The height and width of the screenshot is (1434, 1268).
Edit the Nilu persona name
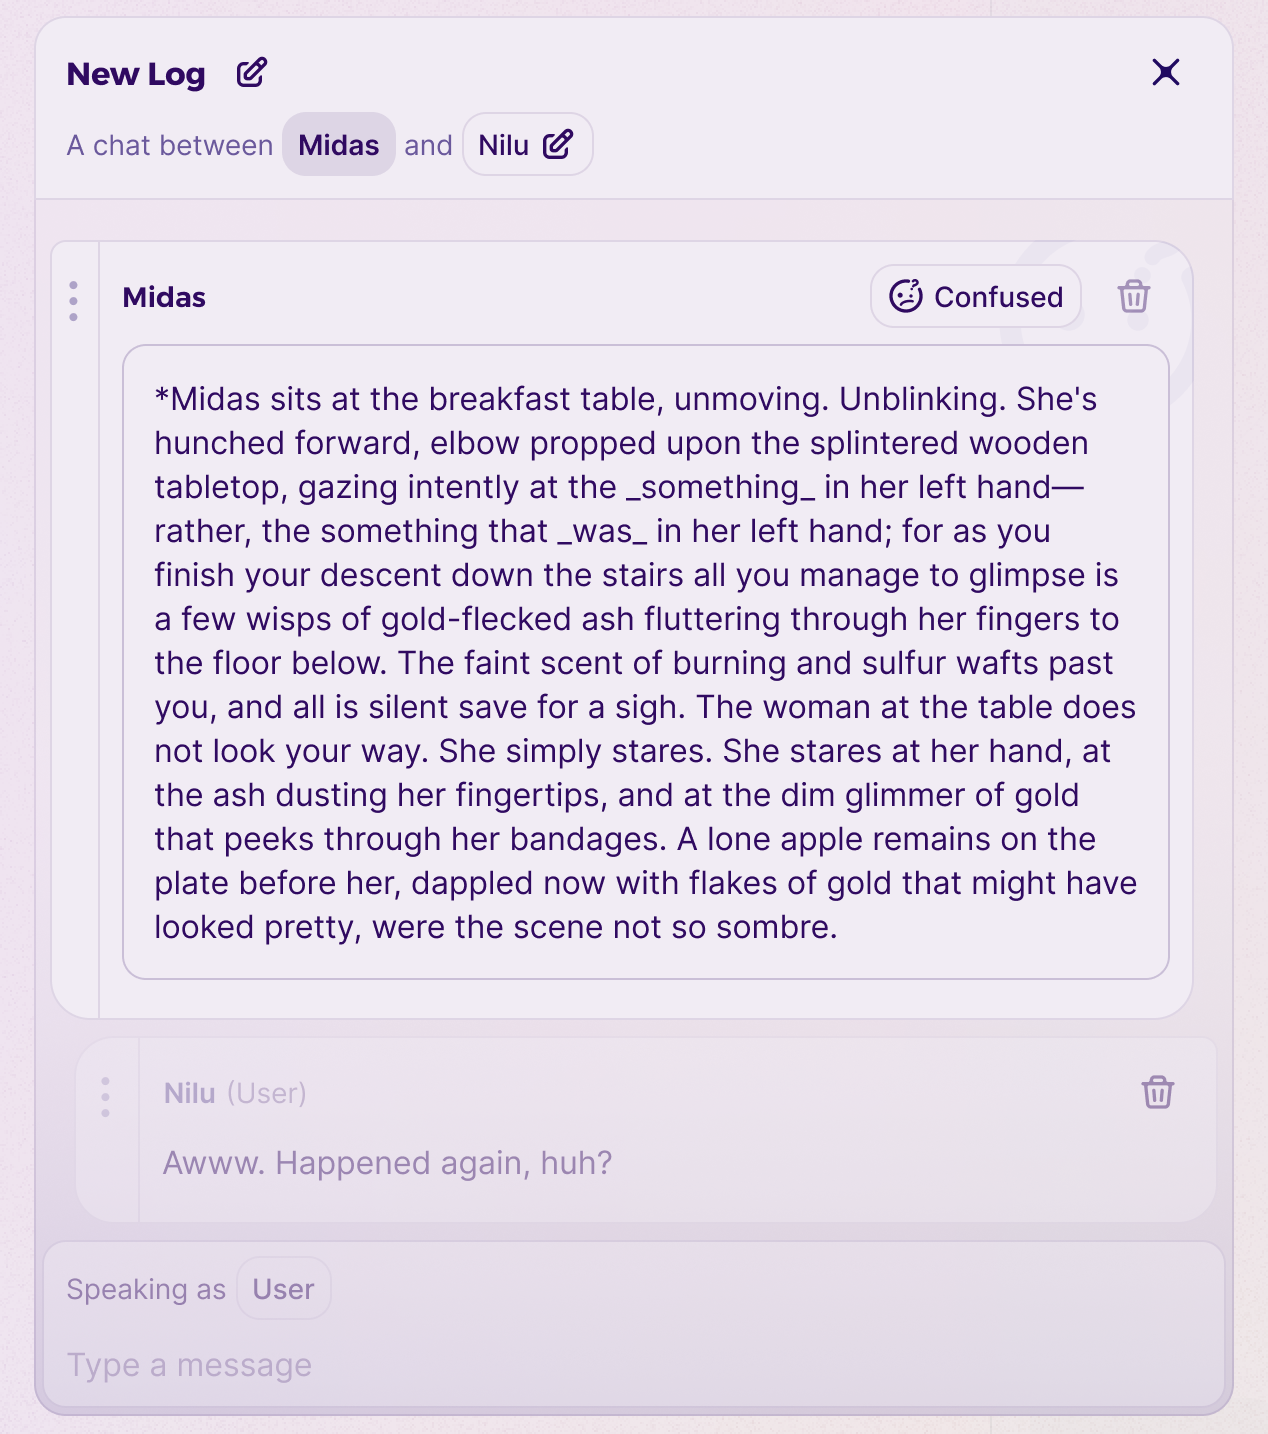point(558,145)
